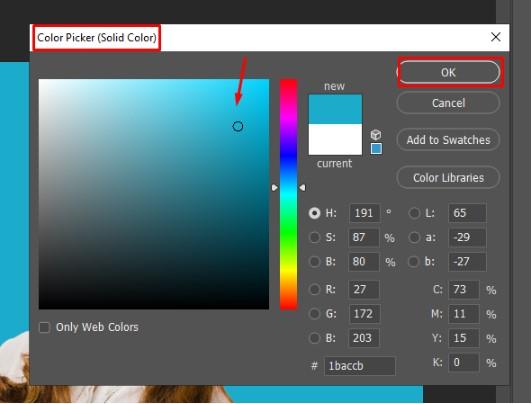Click the new color swatch
The height and width of the screenshot is (404, 532).
point(335,109)
